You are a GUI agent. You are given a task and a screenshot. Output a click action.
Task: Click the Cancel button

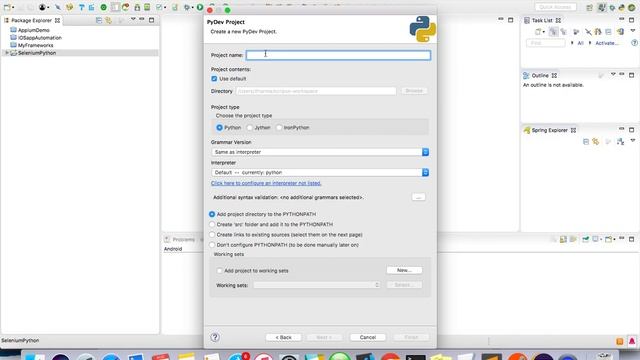(x=368, y=338)
